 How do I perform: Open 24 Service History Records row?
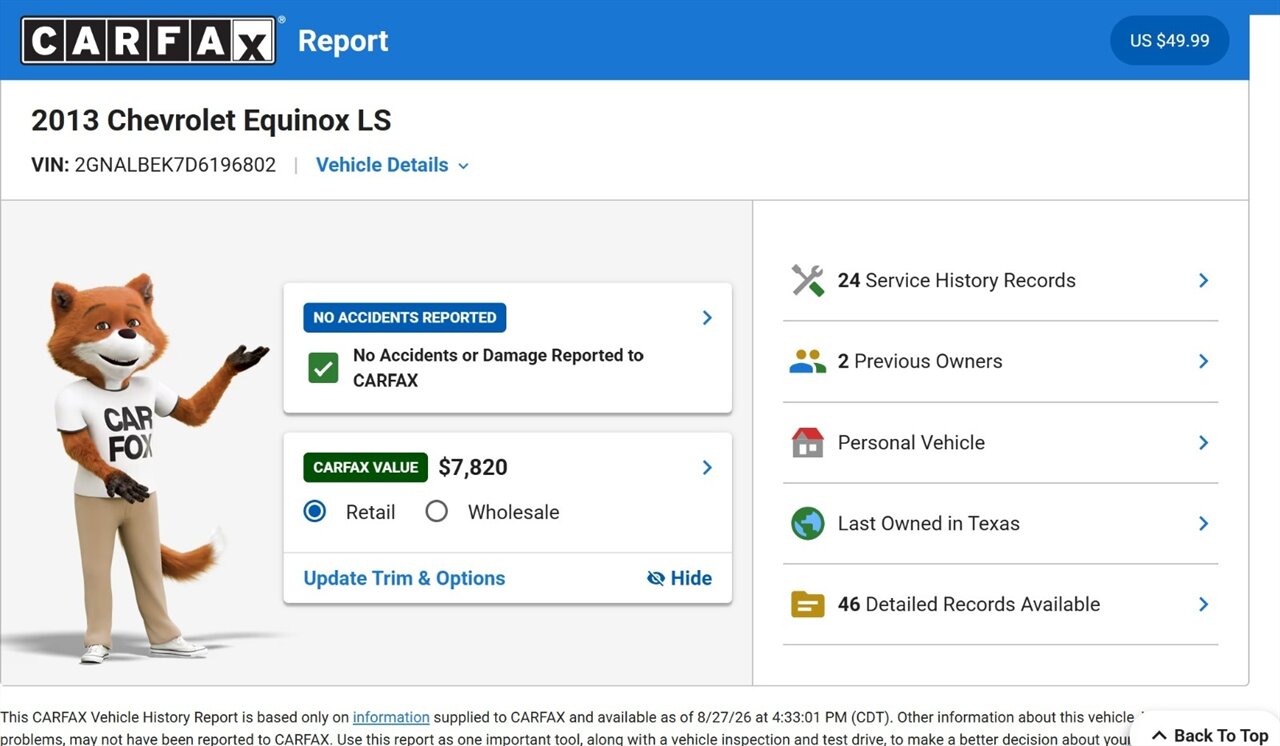1000,281
